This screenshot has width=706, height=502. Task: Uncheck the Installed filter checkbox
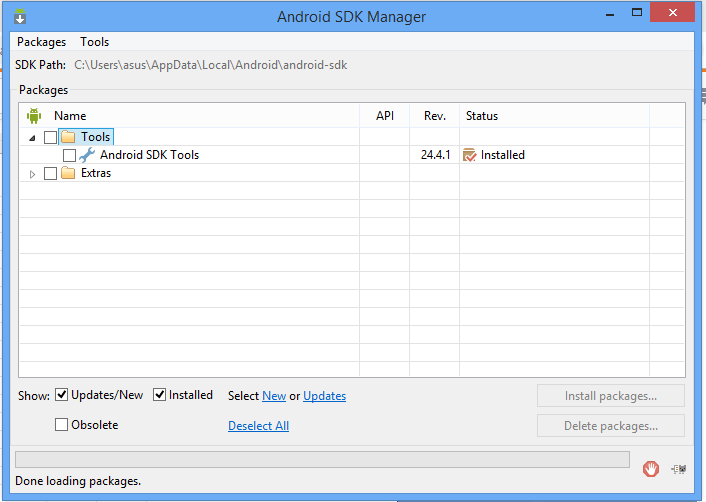(159, 395)
